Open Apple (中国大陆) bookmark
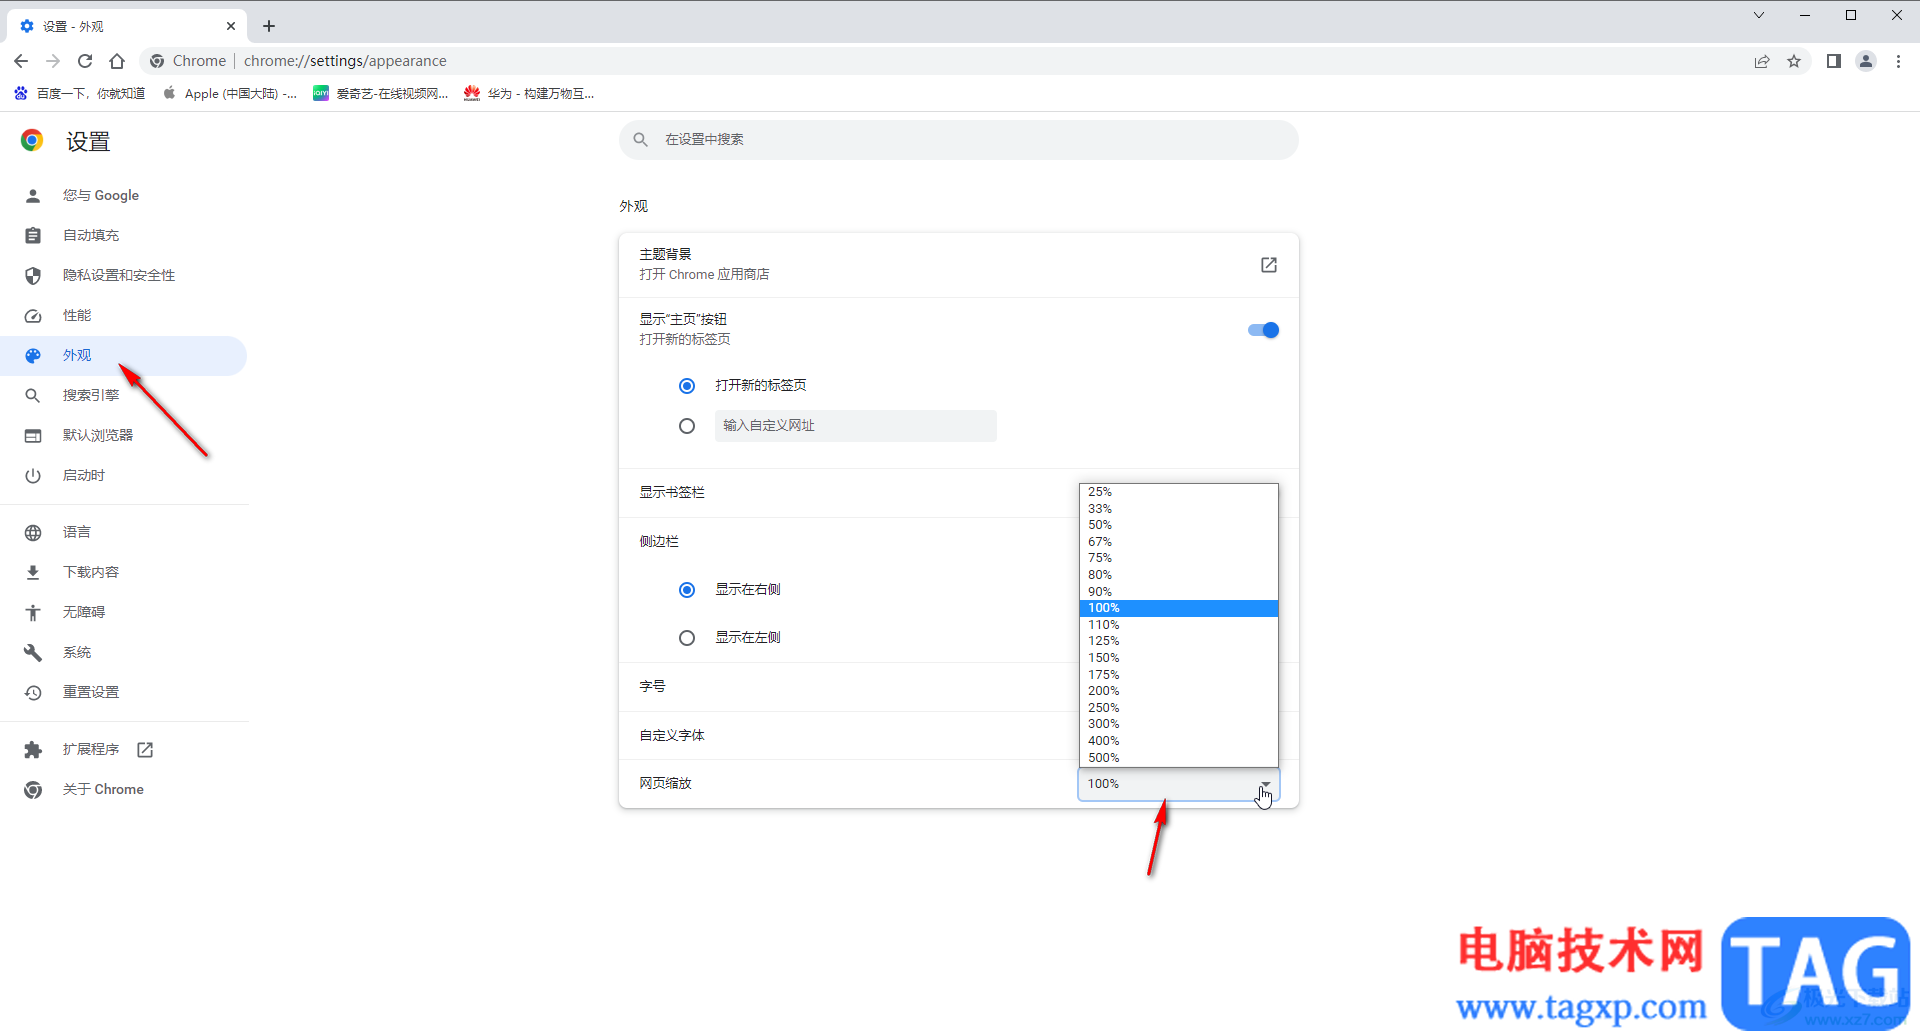The image size is (1920, 1036). coord(230,93)
